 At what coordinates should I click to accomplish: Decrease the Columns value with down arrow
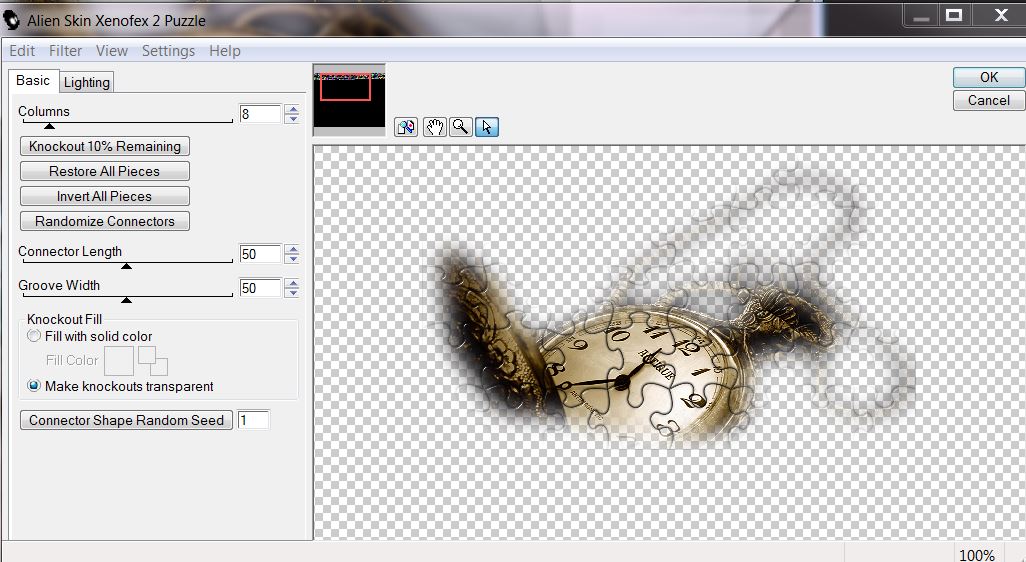(292, 118)
